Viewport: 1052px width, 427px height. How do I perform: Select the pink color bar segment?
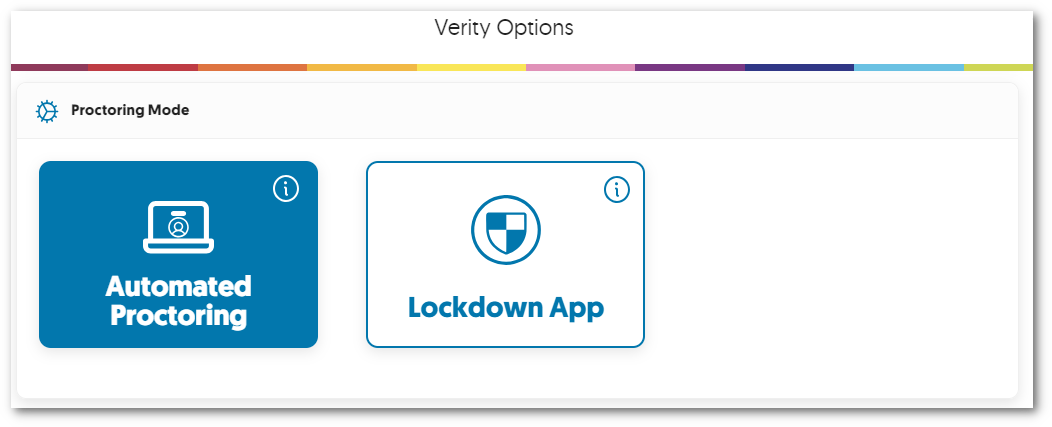(x=580, y=68)
